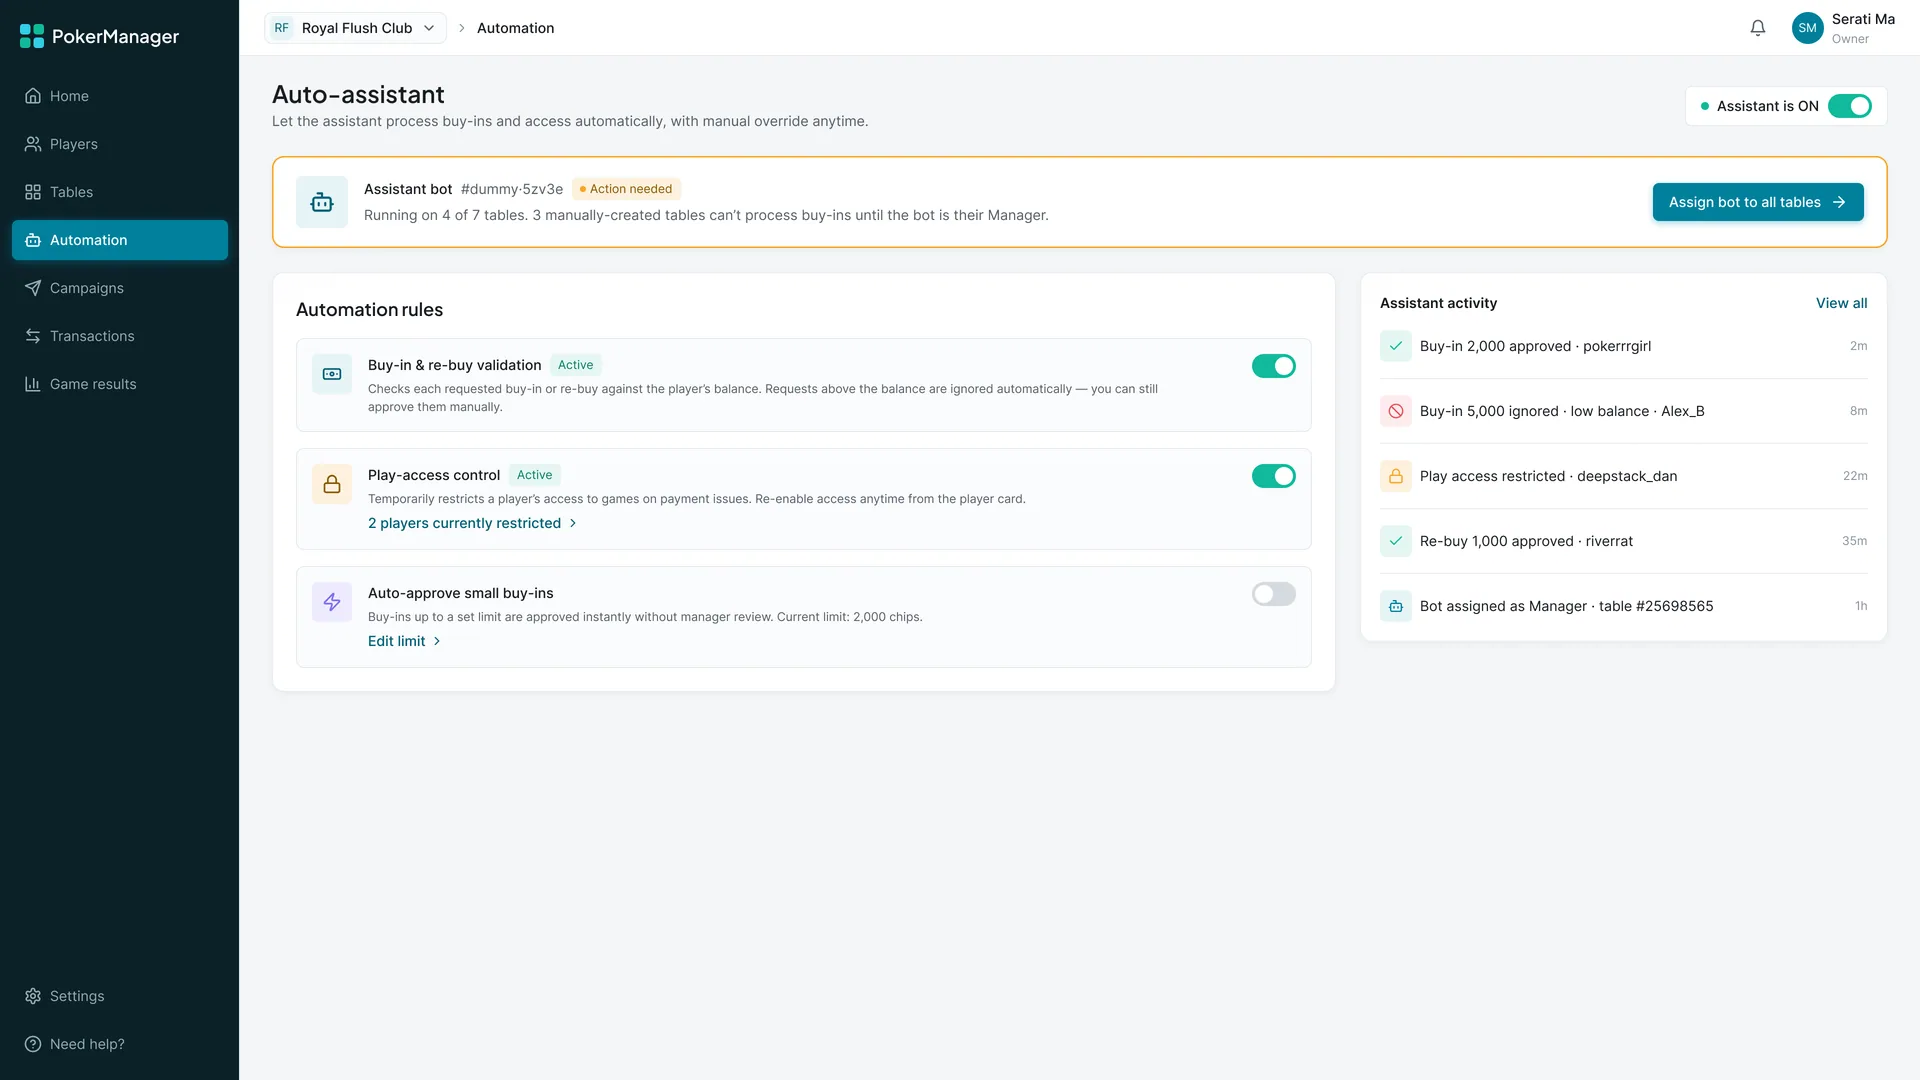The image size is (1920, 1080).
Task: Click the Transactions arrows icon
Action: pos(33,336)
